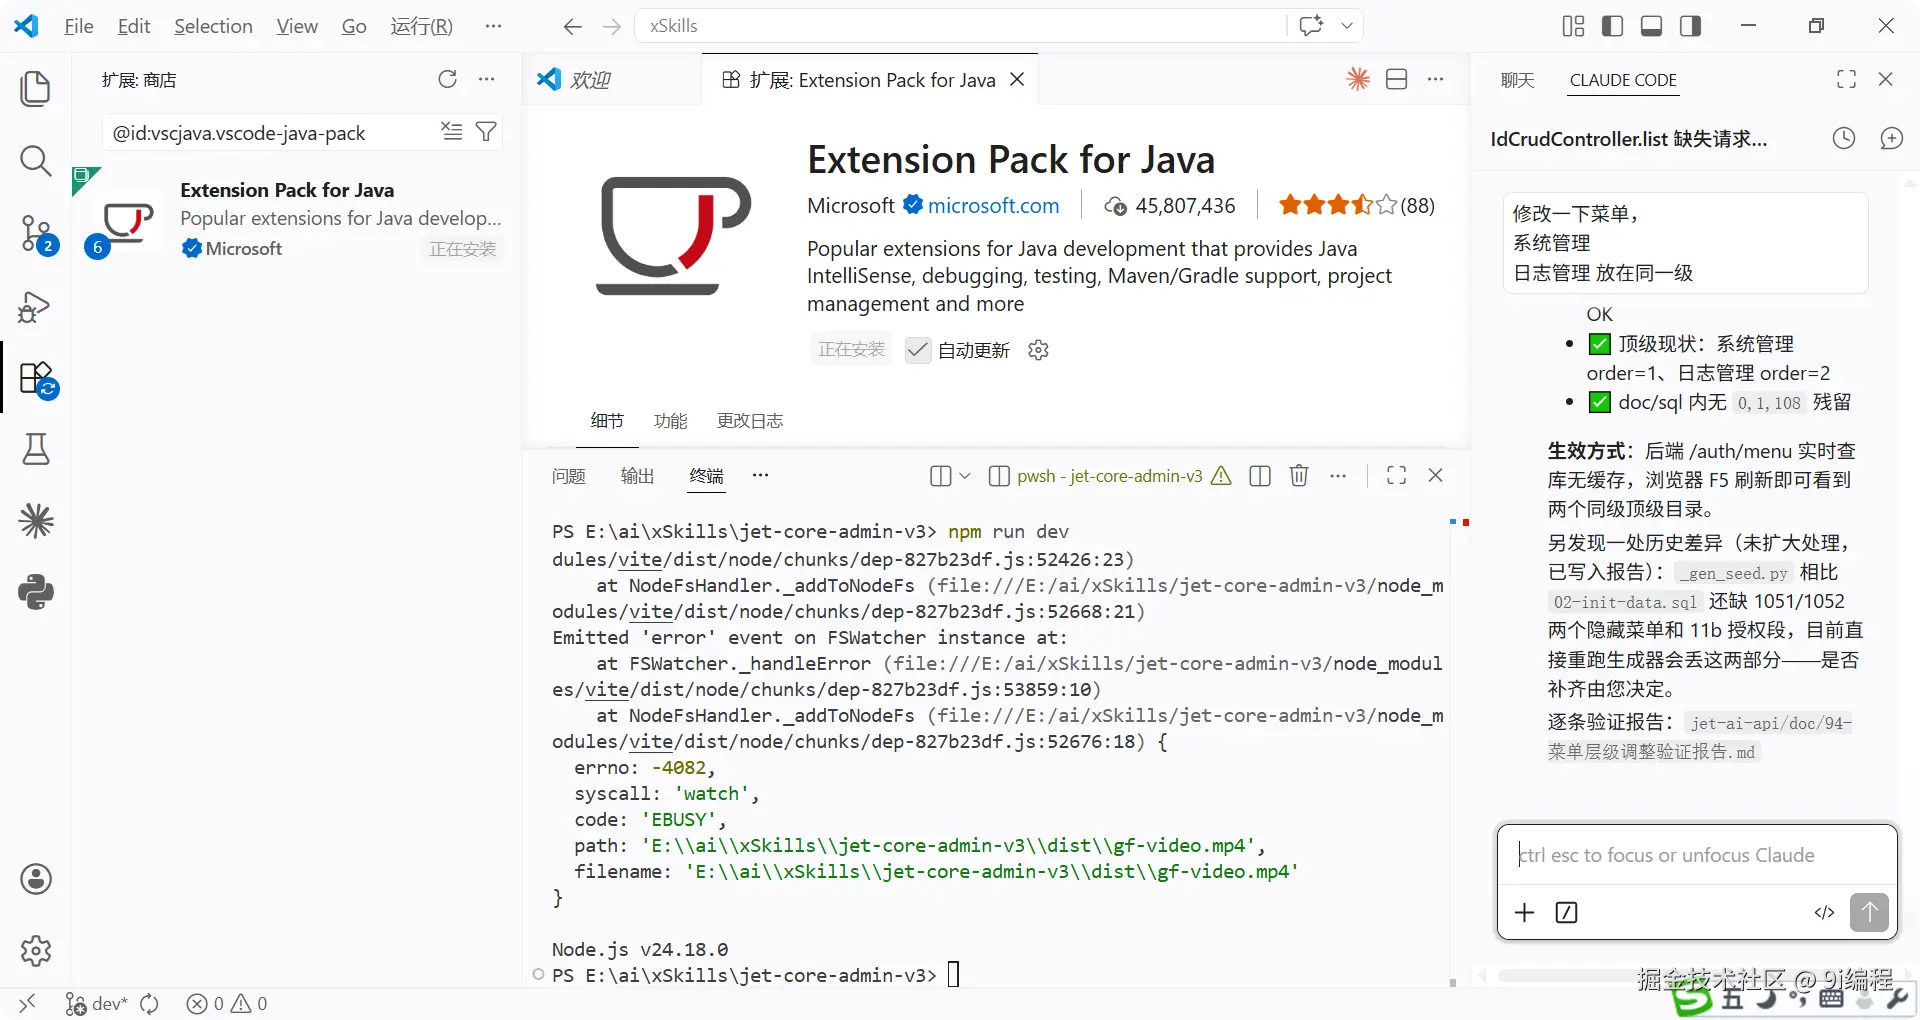The image size is (1920, 1020).
Task: Toggle the auto update checkbox
Action: click(917, 350)
